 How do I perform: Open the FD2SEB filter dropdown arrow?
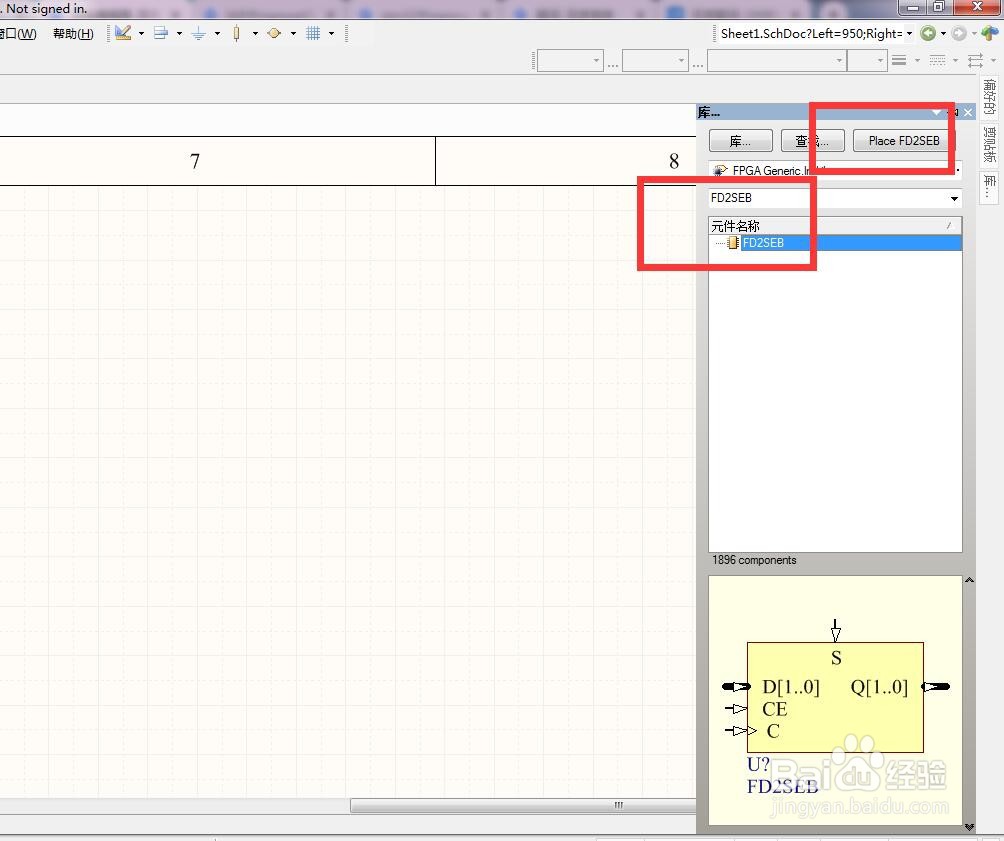[954, 199]
